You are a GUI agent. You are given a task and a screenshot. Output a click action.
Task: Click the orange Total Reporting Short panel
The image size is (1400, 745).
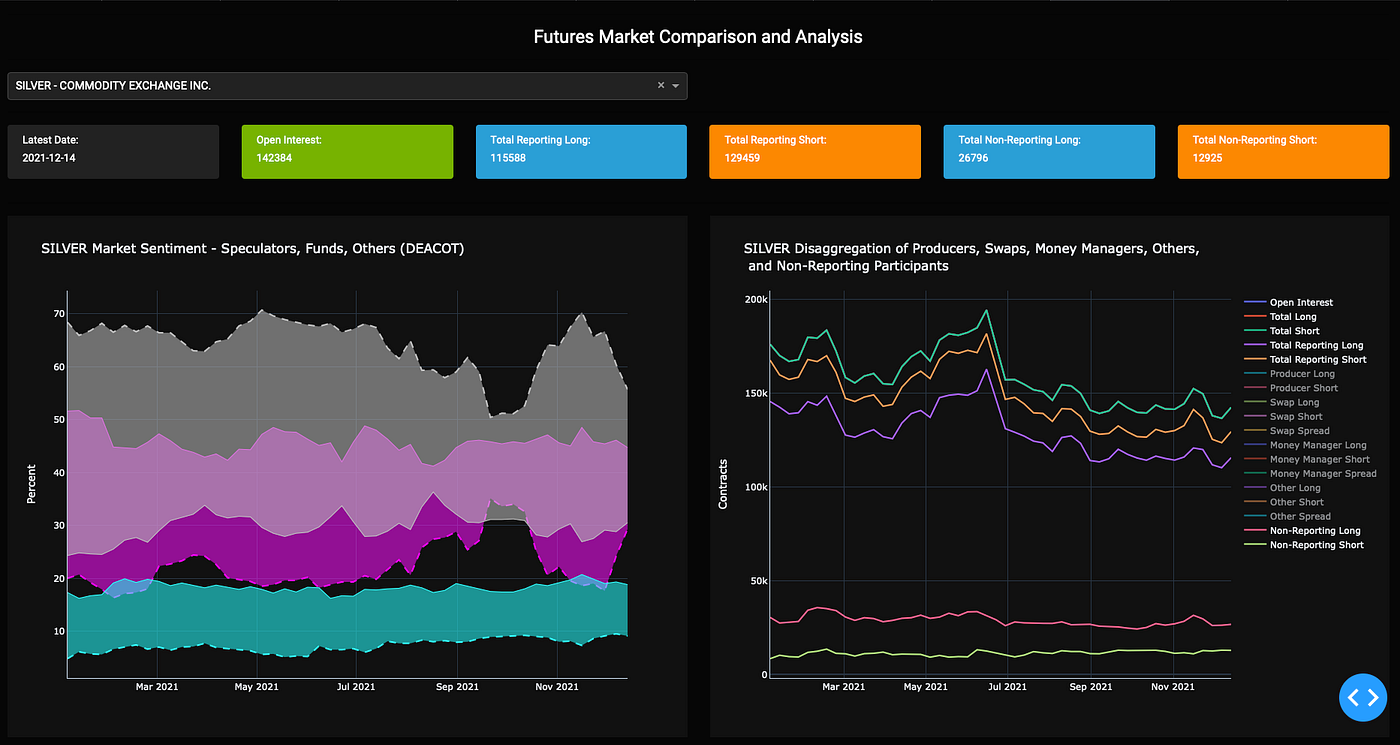[x=815, y=151]
